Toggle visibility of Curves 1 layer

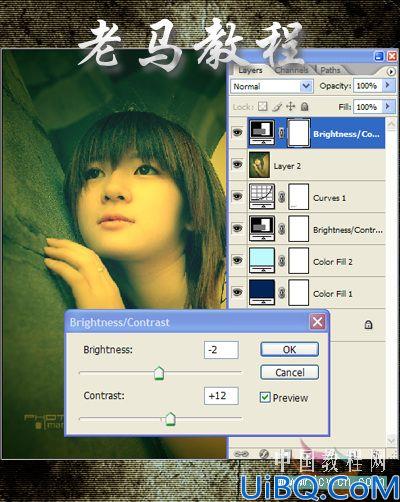tap(237, 196)
